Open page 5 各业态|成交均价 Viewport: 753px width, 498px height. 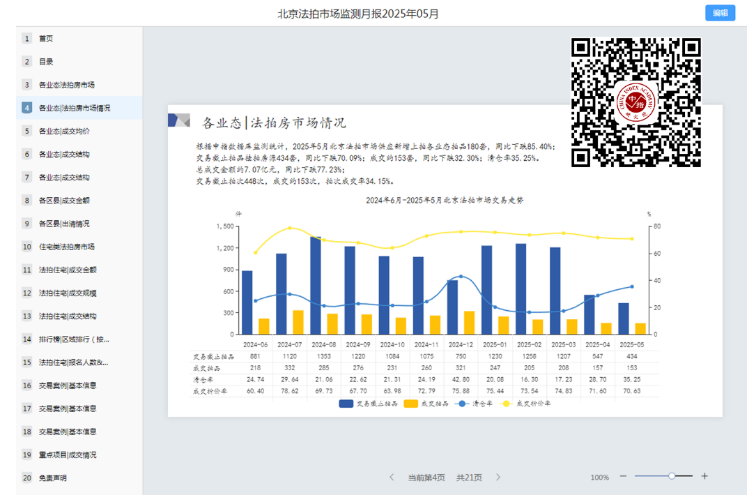(79, 131)
